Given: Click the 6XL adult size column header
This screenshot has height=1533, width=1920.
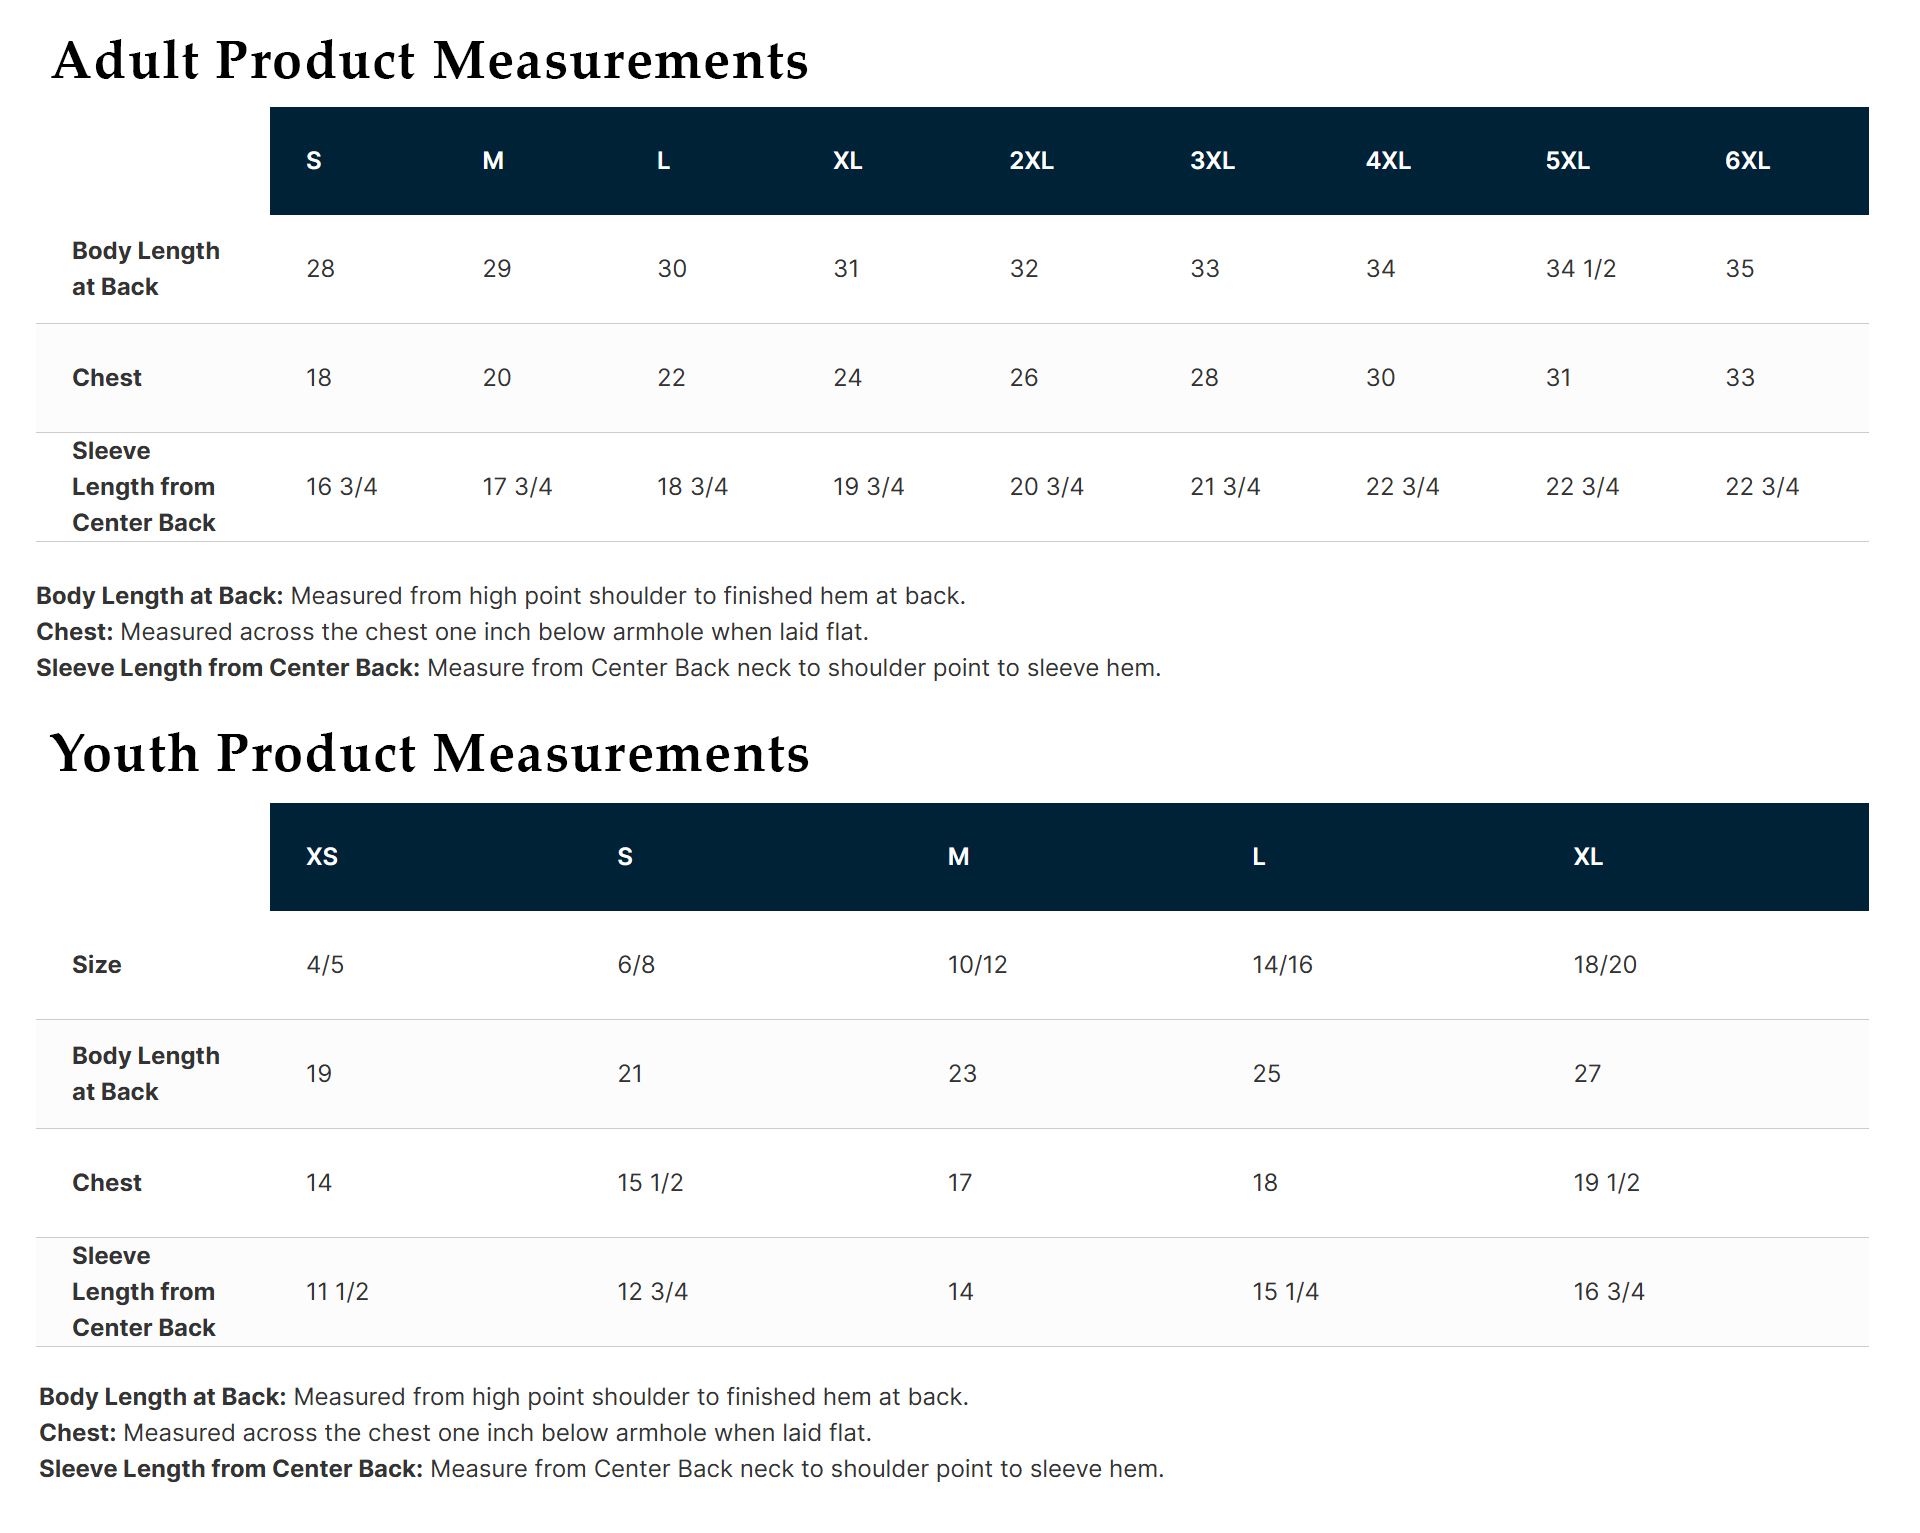Looking at the screenshot, I should click(1747, 161).
